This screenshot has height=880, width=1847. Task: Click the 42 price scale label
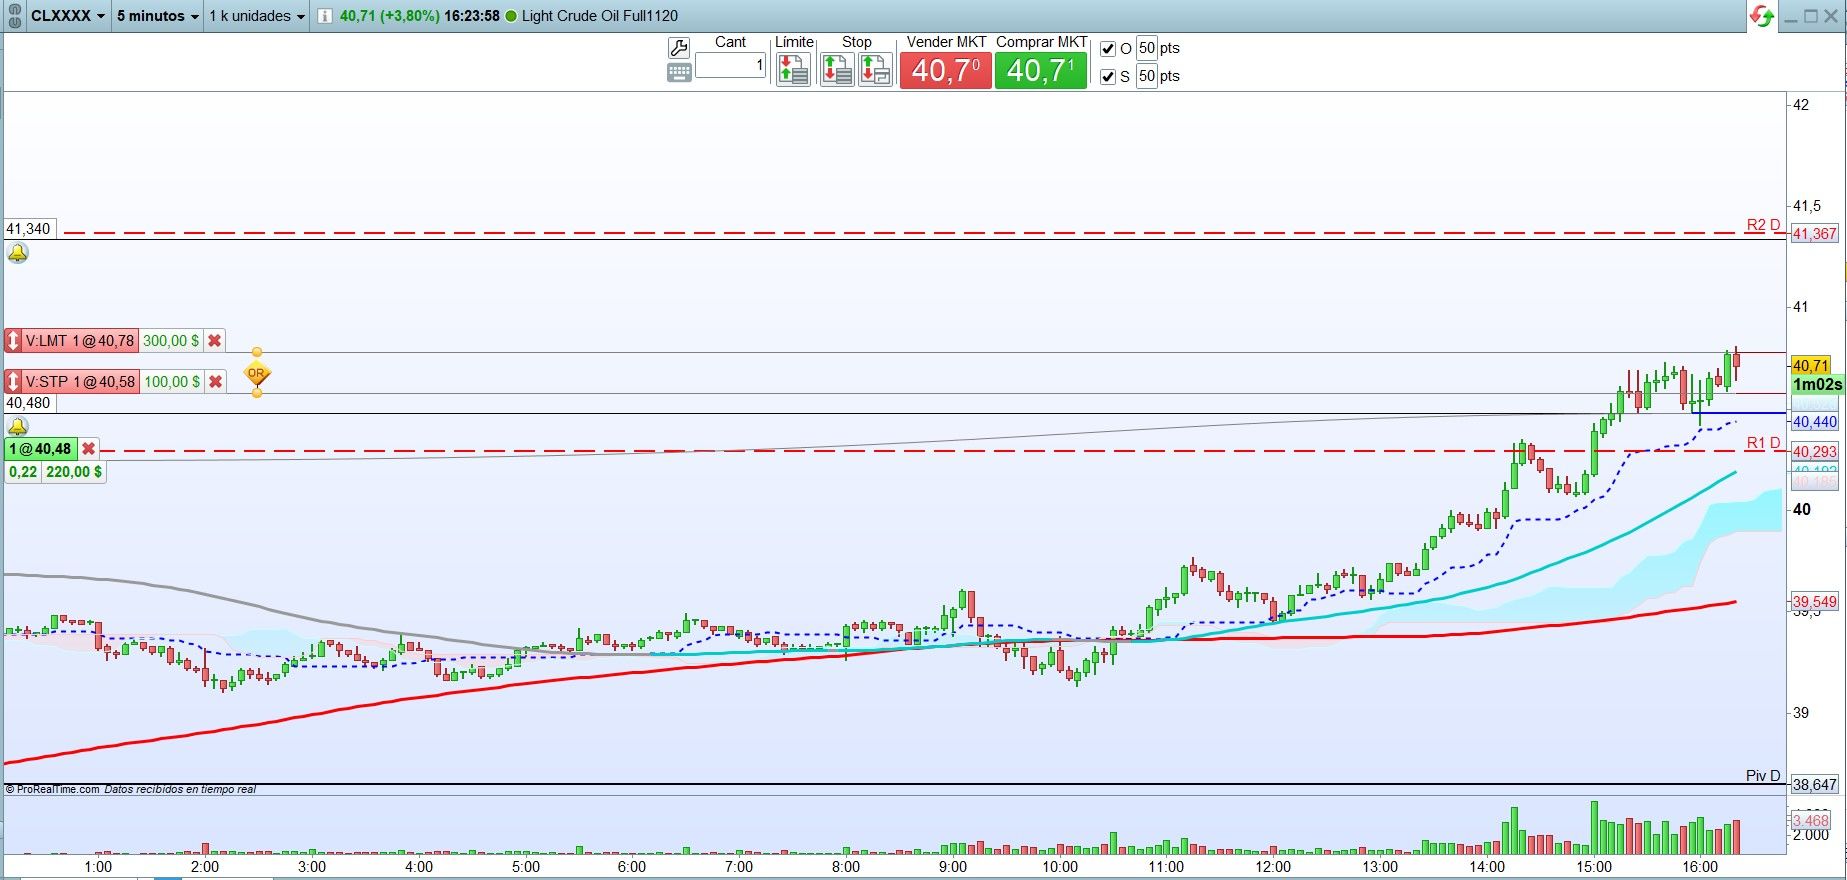tap(1801, 105)
